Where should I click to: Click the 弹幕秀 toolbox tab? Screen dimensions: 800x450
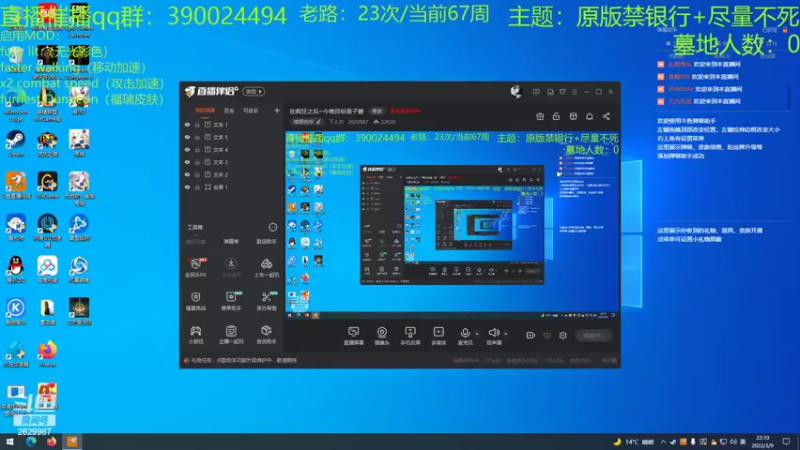[x=231, y=241]
